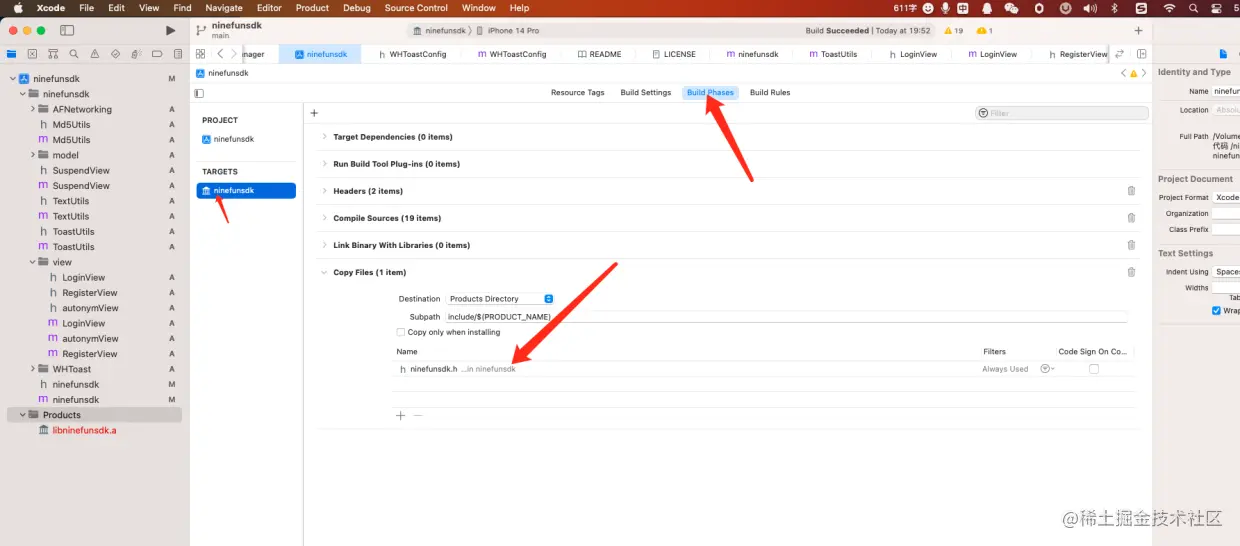
Task: Switch to the Build Settings tab
Action: 646,93
